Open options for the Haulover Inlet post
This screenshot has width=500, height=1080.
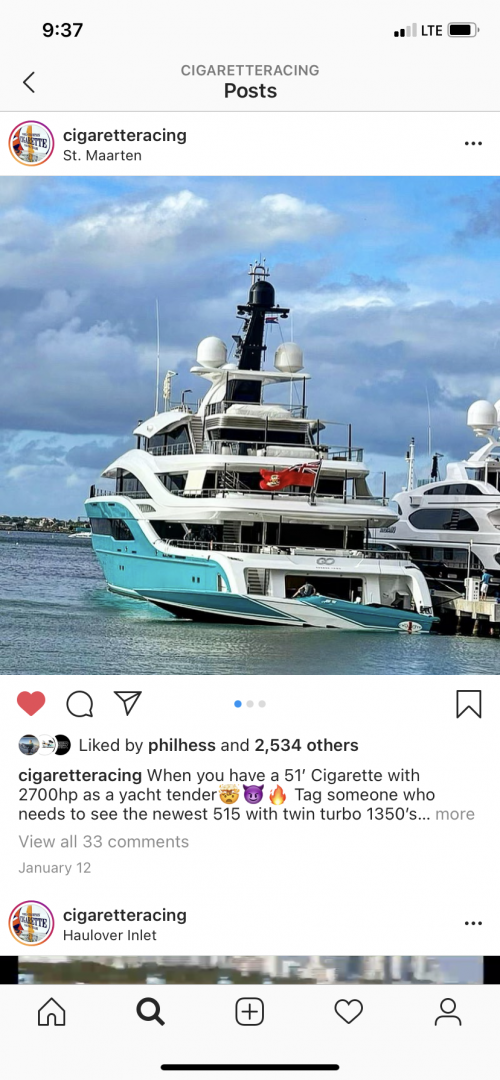(473, 923)
